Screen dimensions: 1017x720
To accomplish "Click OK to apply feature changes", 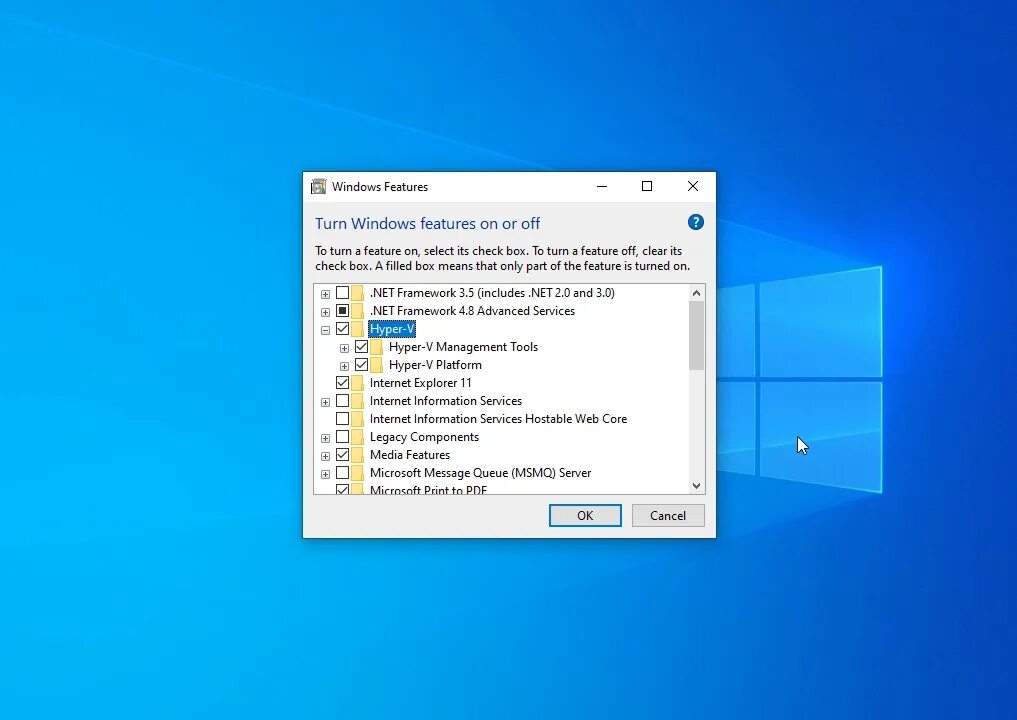I will (585, 516).
